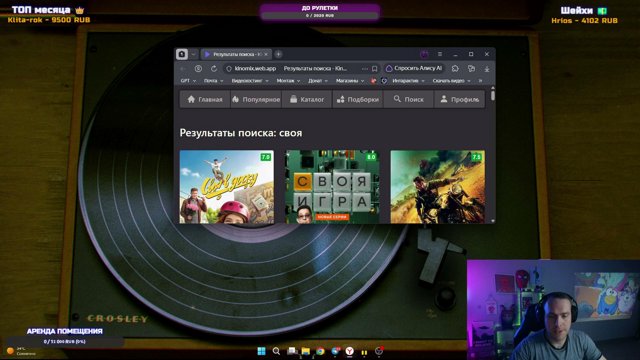
Task: Open Task View on the taskbar
Action: pyautogui.click(x=291, y=351)
